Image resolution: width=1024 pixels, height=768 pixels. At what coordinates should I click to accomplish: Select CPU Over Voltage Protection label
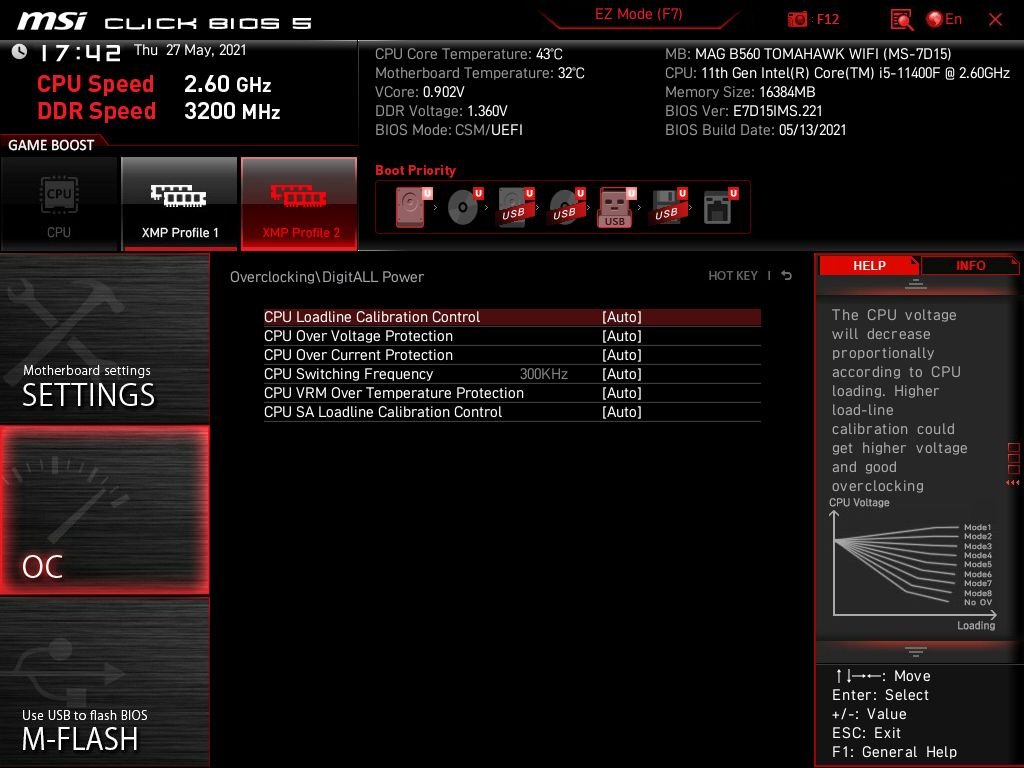tap(358, 336)
